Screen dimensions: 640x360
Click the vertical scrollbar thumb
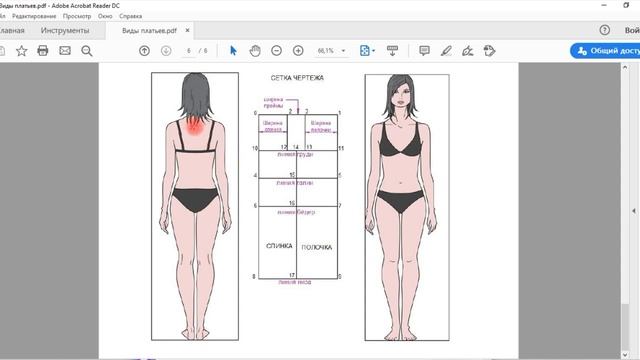click(x=625, y=326)
